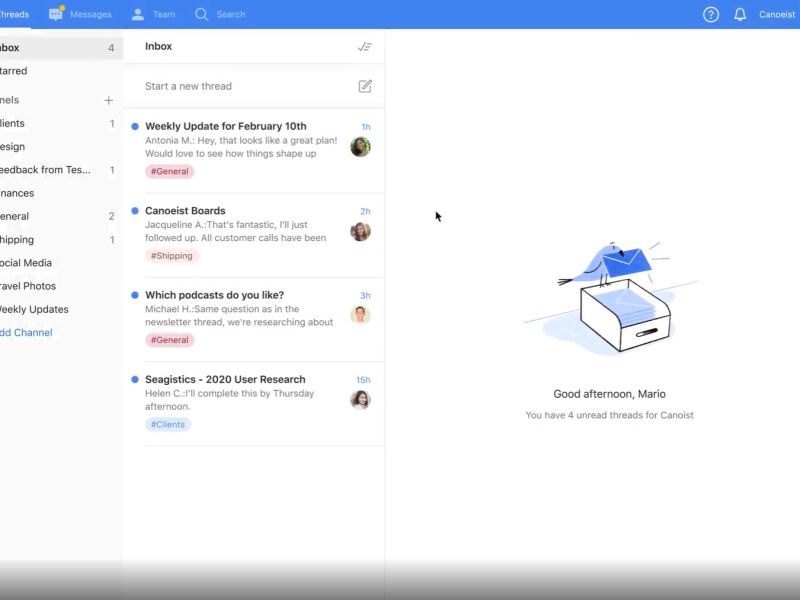Click Helen C.'s avatar
The image size is (800, 600).
click(360, 400)
